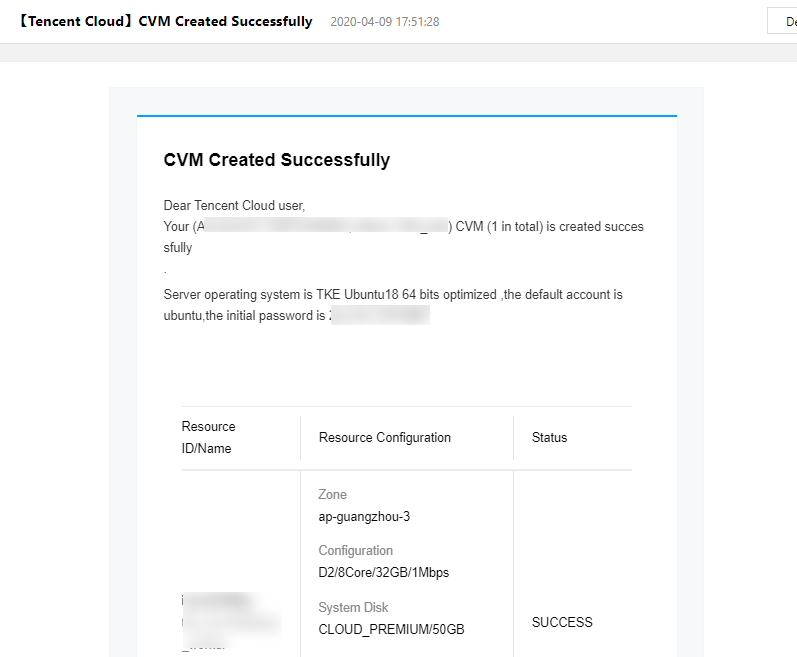Image resolution: width=797 pixels, height=657 pixels.
Task: Click the timestamp 2020-04-09 17:51:28
Action: pyautogui.click(x=385, y=22)
